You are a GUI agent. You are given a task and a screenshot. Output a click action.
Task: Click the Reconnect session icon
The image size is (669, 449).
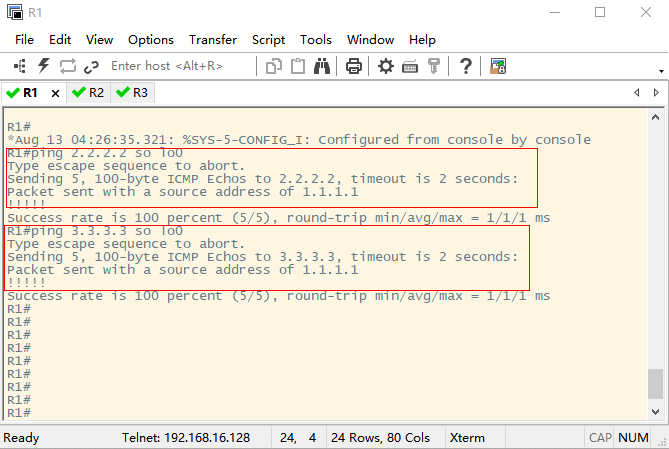pos(67,66)
